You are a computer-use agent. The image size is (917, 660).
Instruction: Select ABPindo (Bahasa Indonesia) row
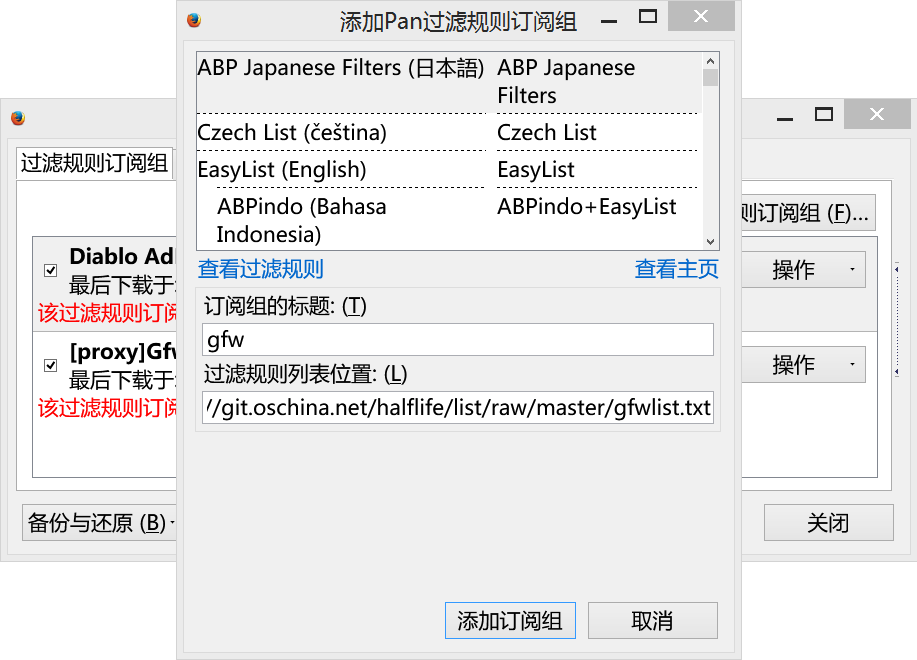tap(449, 220)
